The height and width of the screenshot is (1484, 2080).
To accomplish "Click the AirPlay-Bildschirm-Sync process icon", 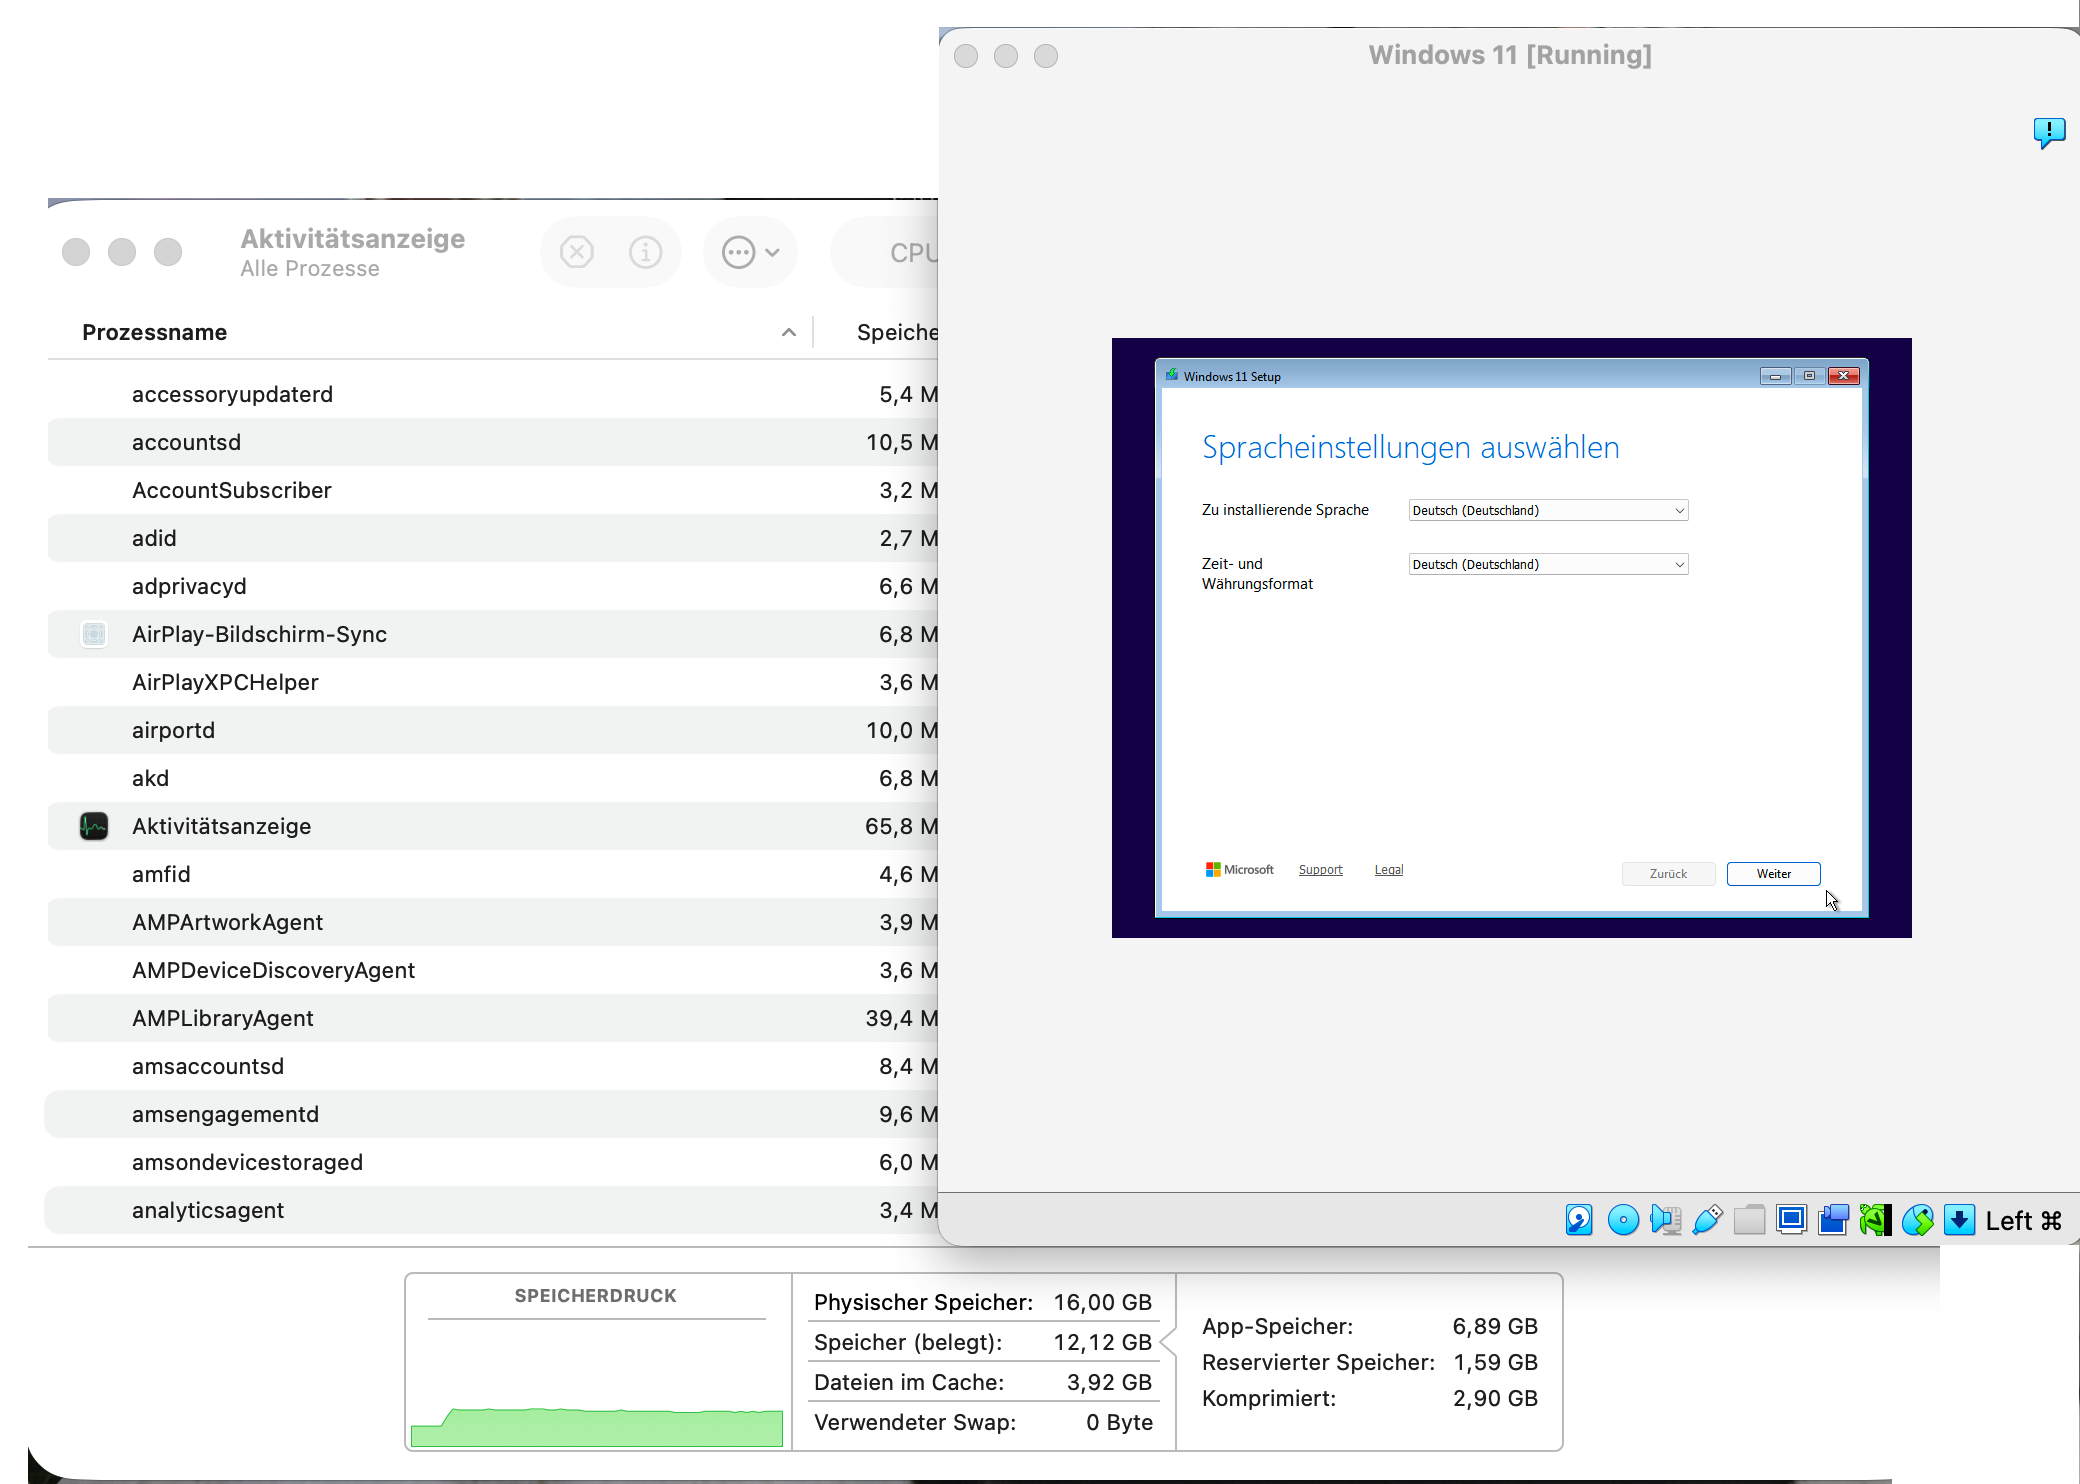I will pos(94,634).
